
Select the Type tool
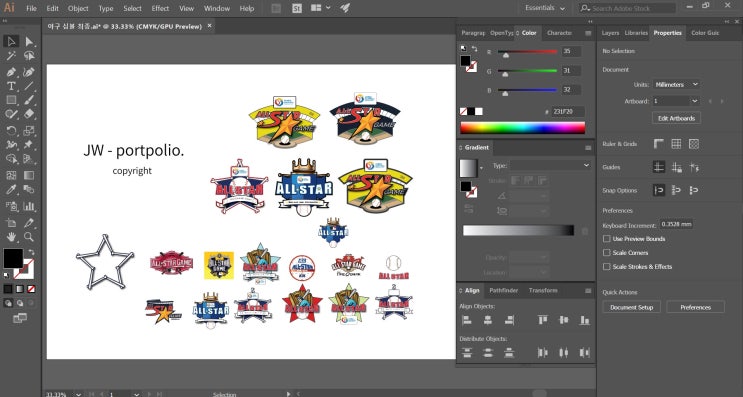pos(11,86)
